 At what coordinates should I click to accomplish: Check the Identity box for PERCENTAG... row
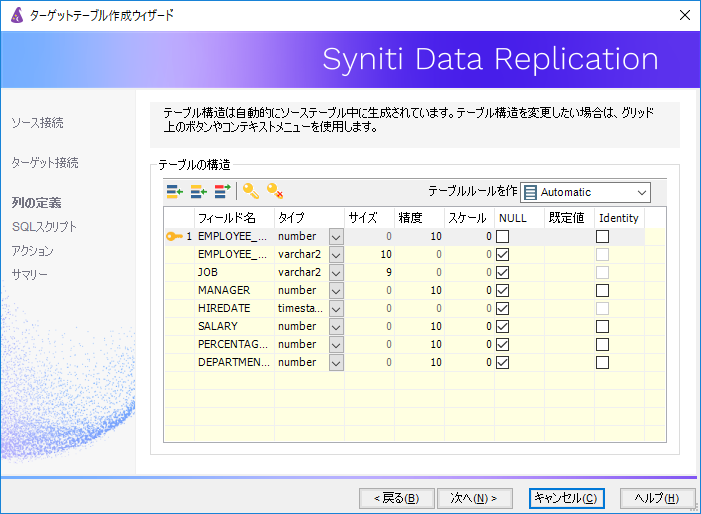pos(602,344)
